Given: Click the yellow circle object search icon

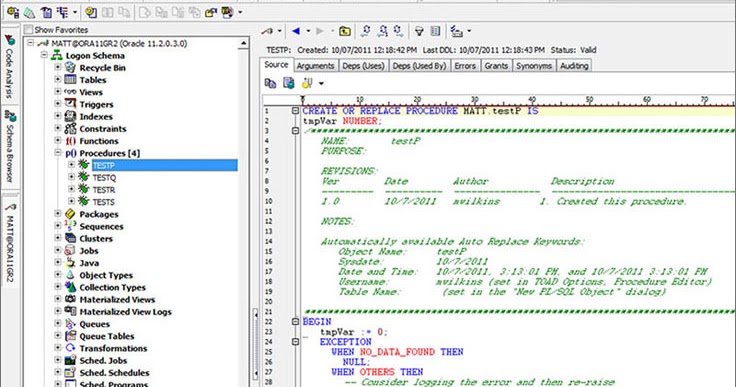Looking at the screenshot, I should (x=92, y=12).
